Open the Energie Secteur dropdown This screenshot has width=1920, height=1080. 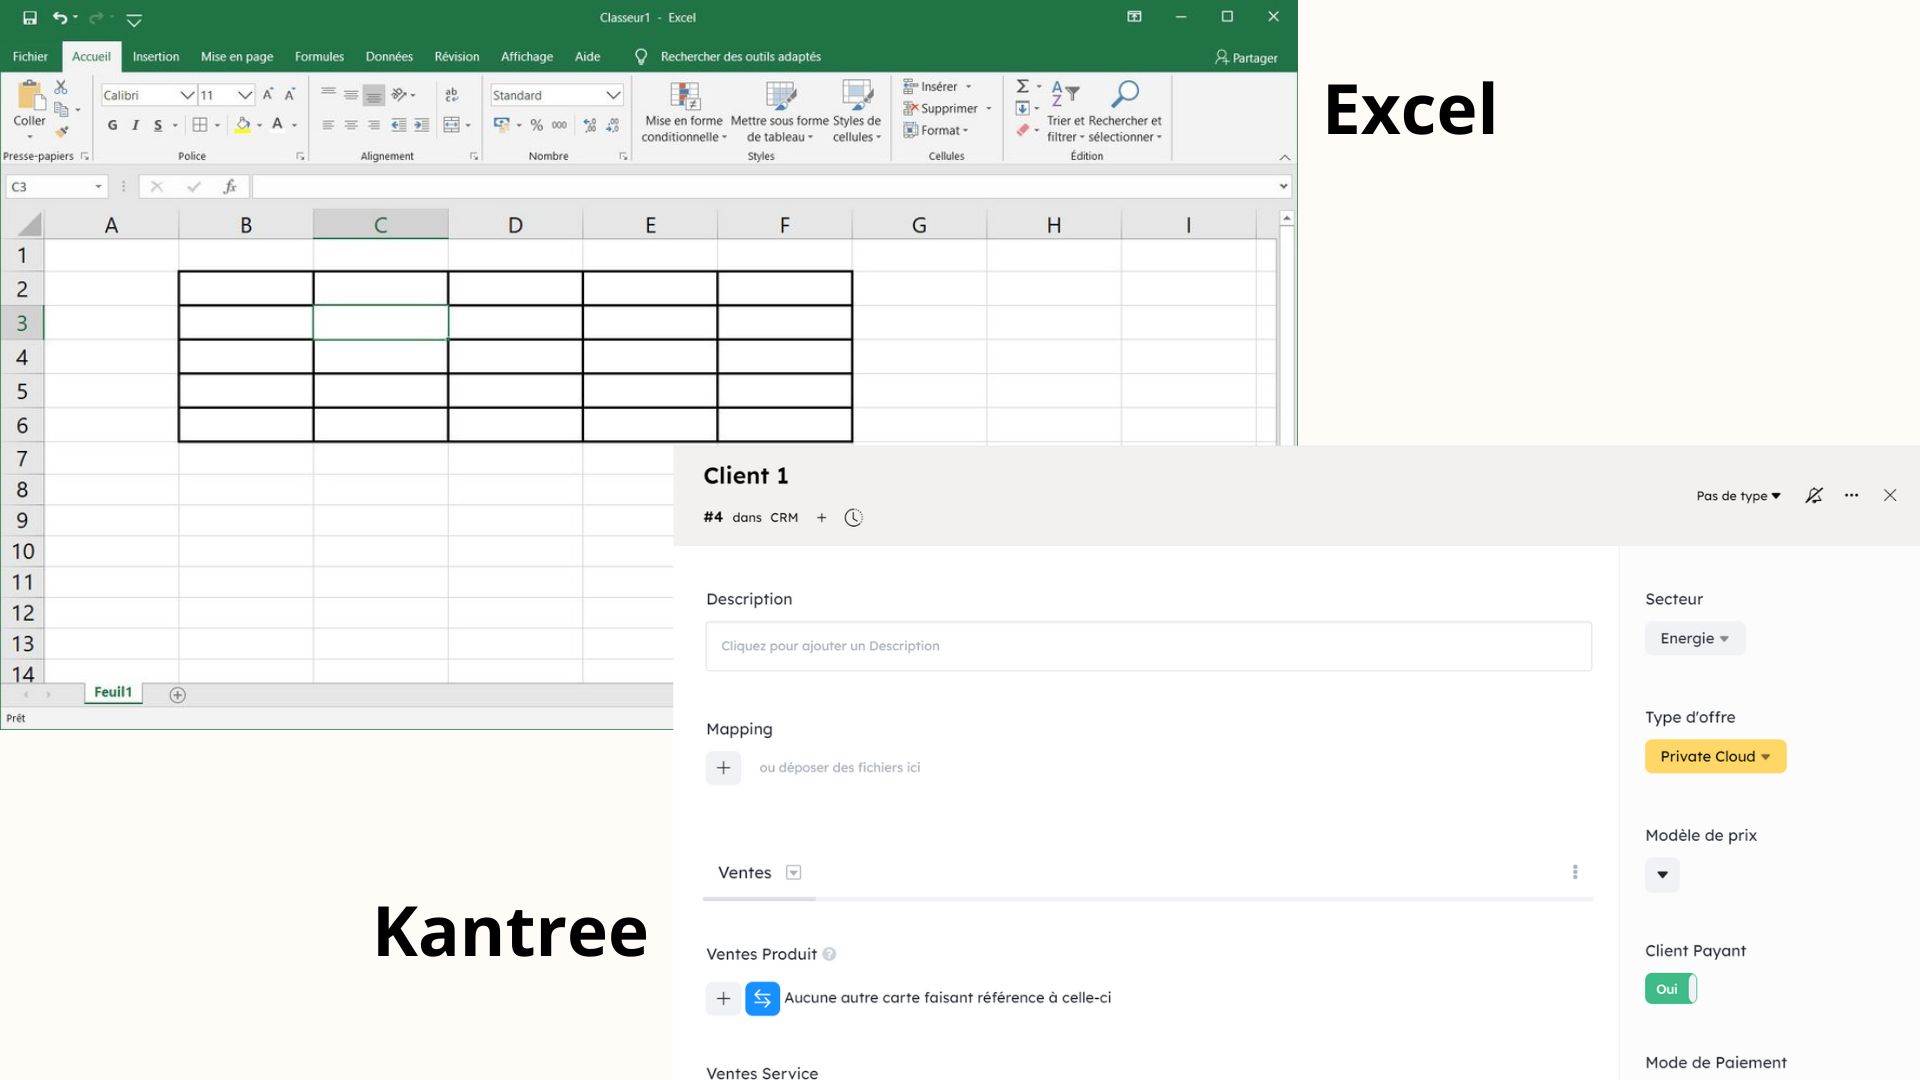point(1695,639)
